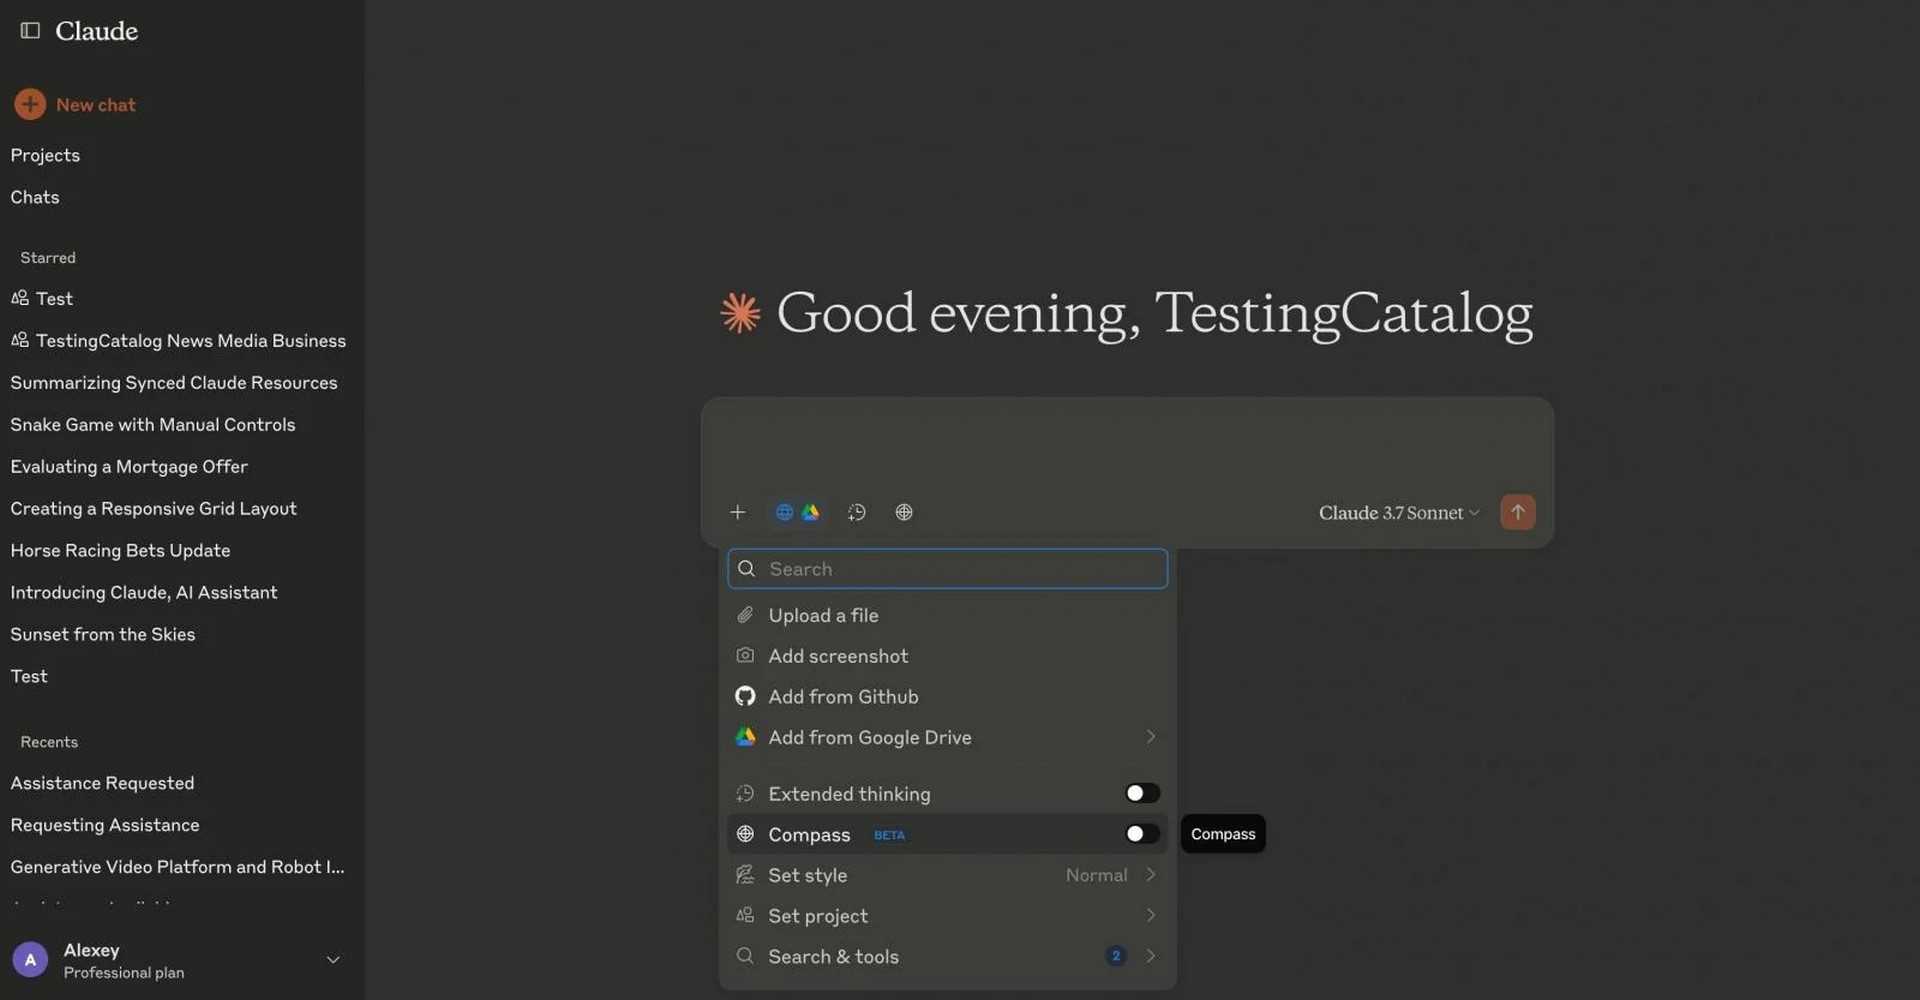Screen dimensions: 1920x1000
Task: Open the Claude 3.7 Sonnet model dropdown
Action: point(1398,513)
